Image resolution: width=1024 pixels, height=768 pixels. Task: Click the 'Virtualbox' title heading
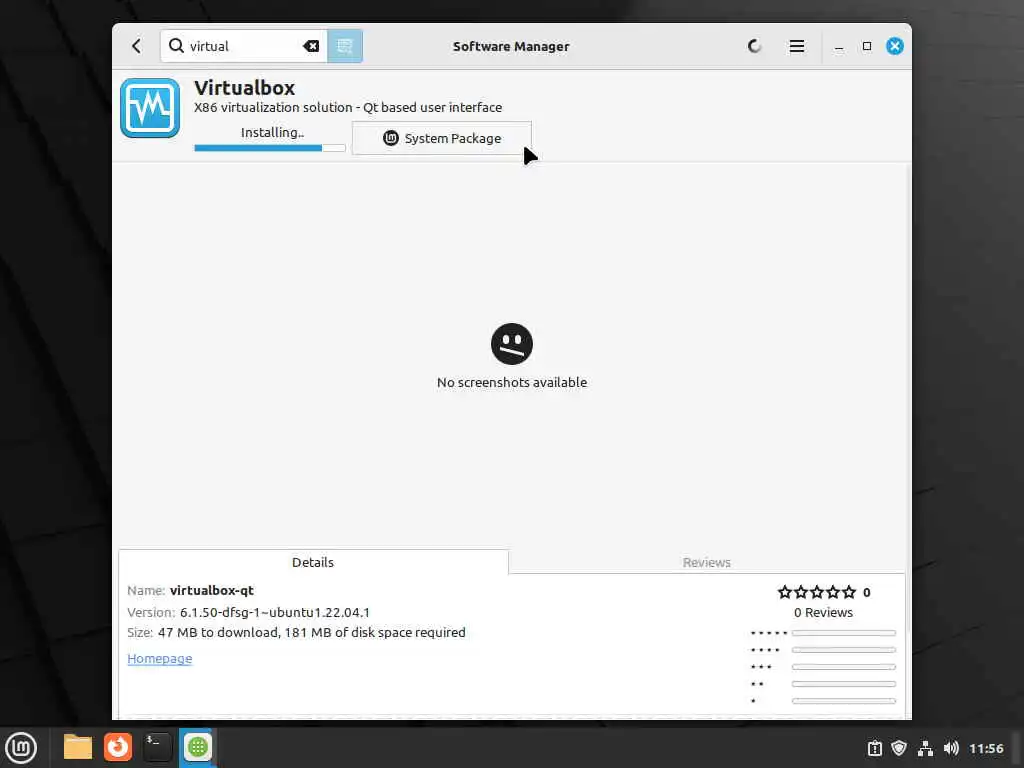(x=245, y=88)
